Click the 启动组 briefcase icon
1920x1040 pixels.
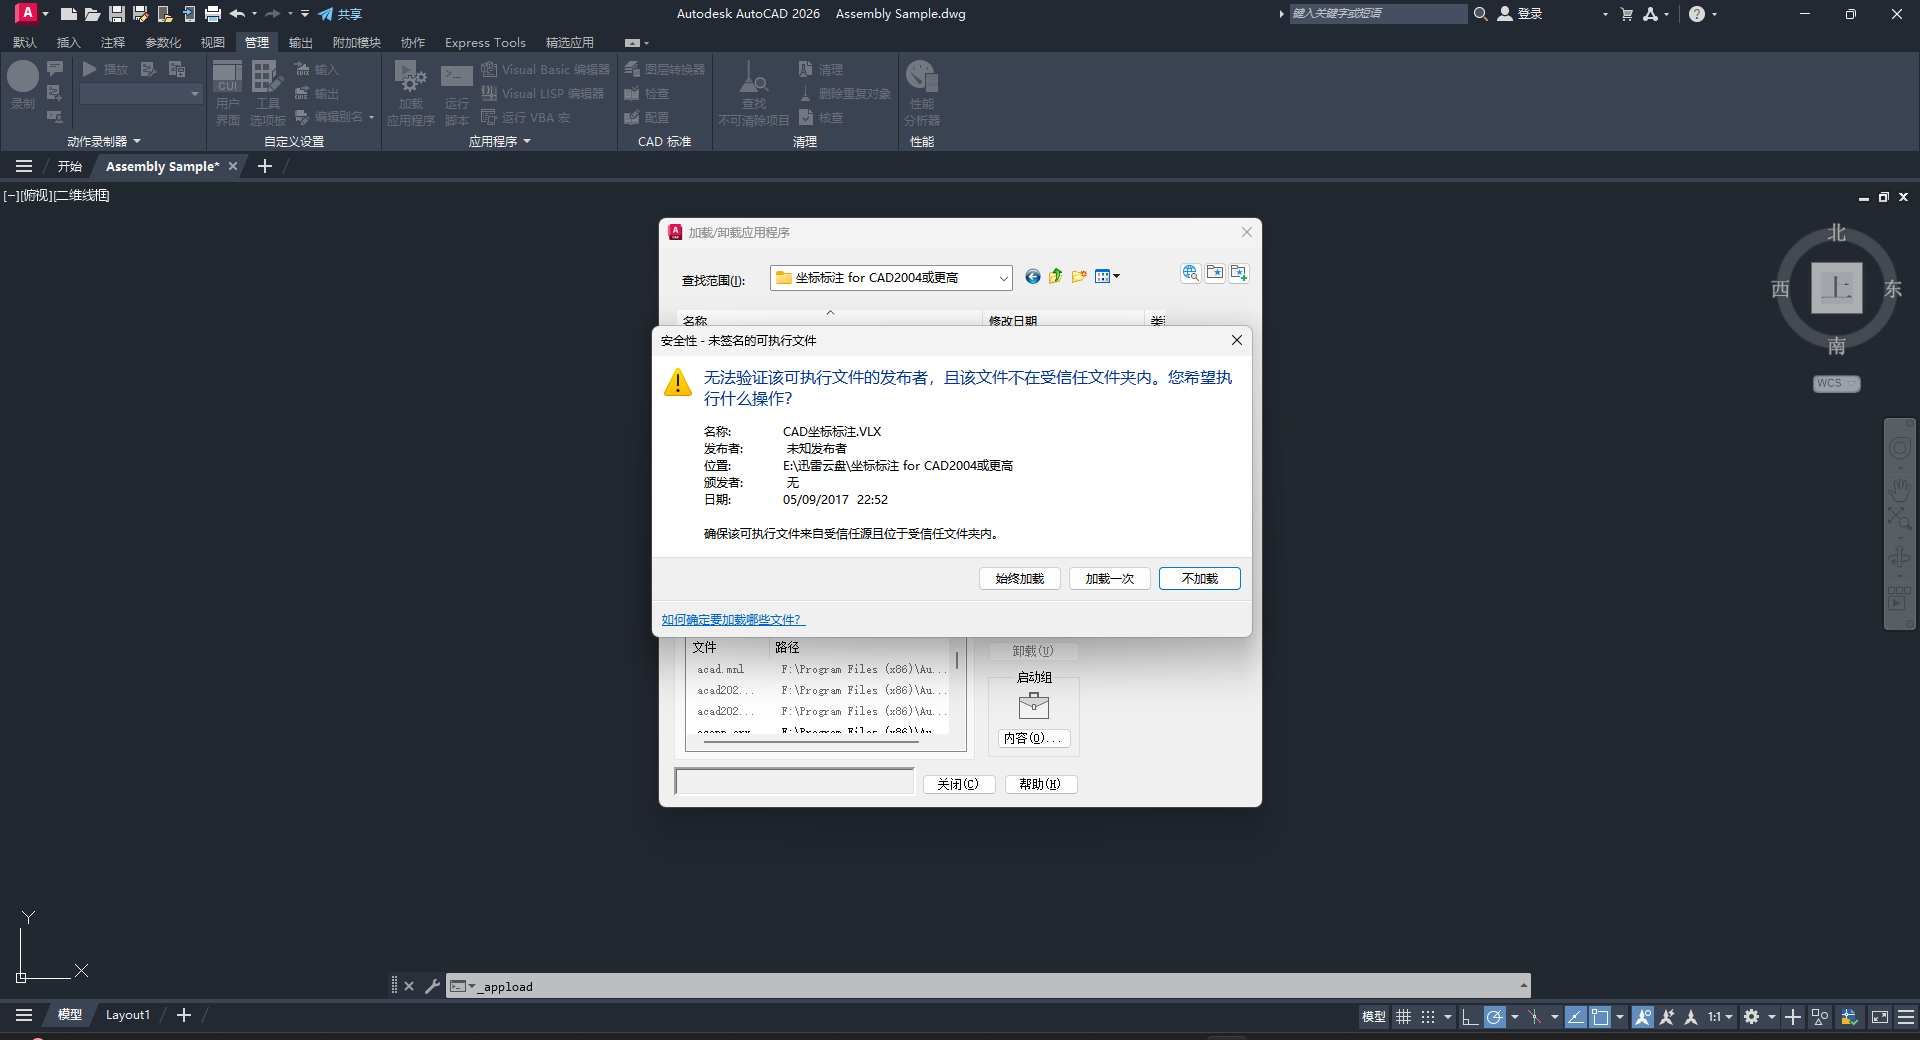coord(1033,707)
